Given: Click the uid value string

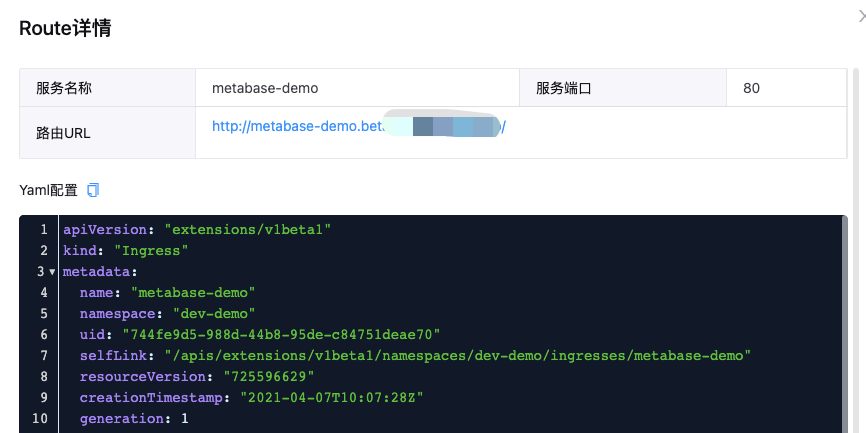Looking at the screenshot, I should [x=281, y=335].
